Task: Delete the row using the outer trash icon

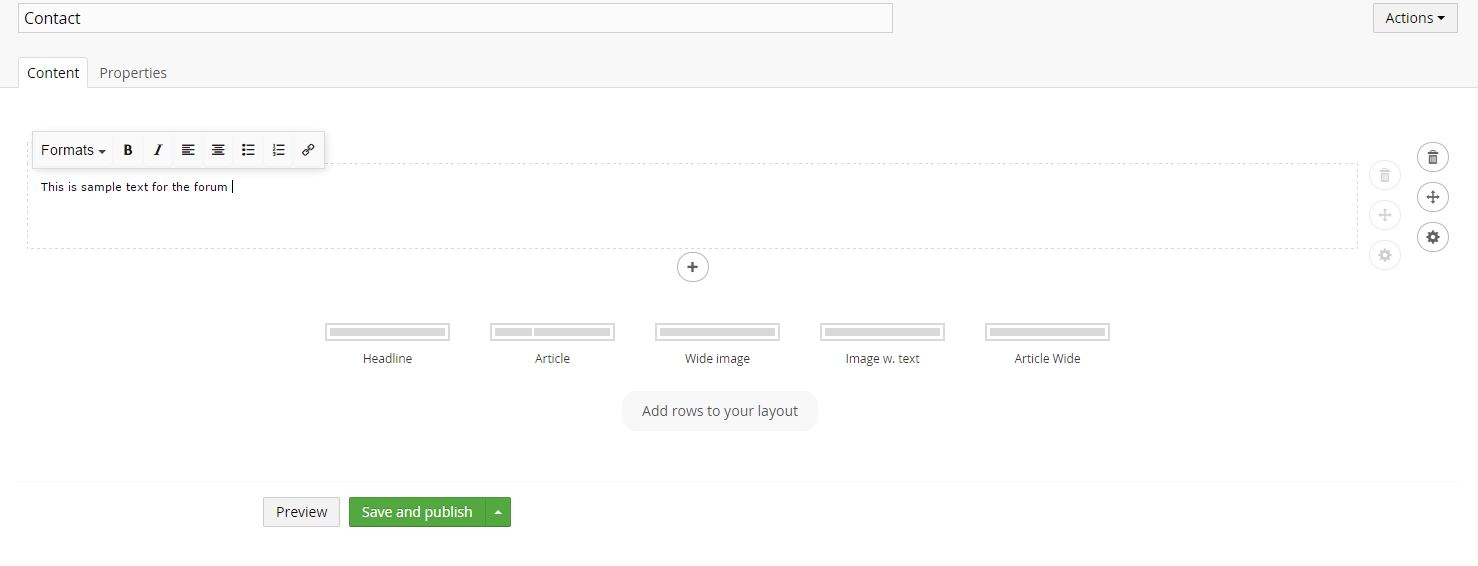Action: tap(1433, 157)
